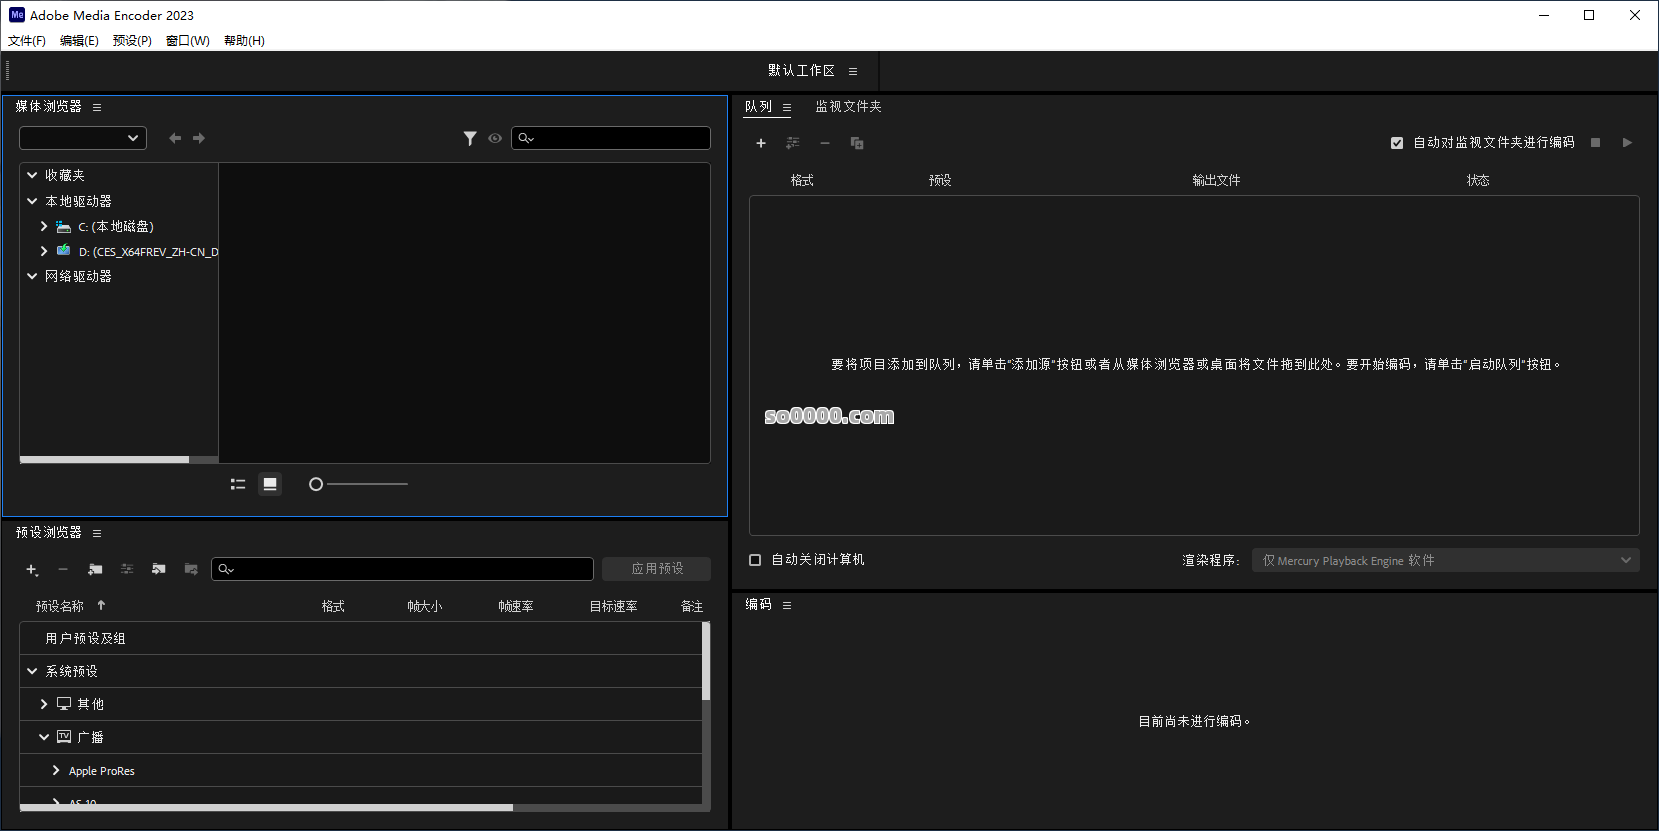Image resolution: width=1659 pixels, height=831 pixels.
Task: Click the export presets icon
Action: [x=191, y=569]
